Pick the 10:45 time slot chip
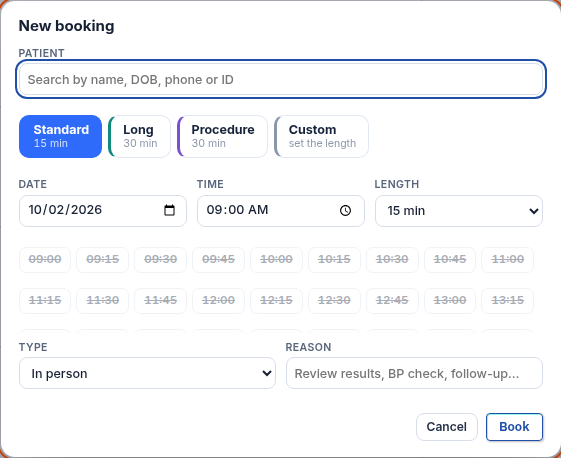561x458 pixels. tap(450, 260)
